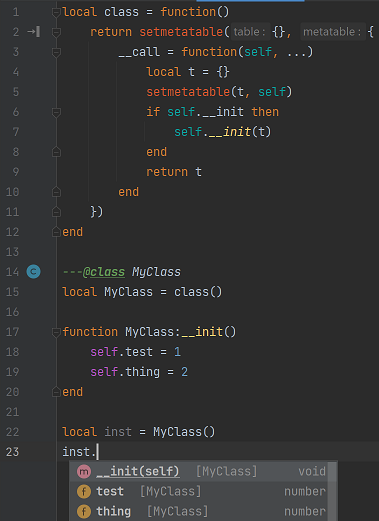The width and height of the screenshot is (379, 521).
Task: Click the class gutter icon on line 14
Action: [x=33, y=272]
